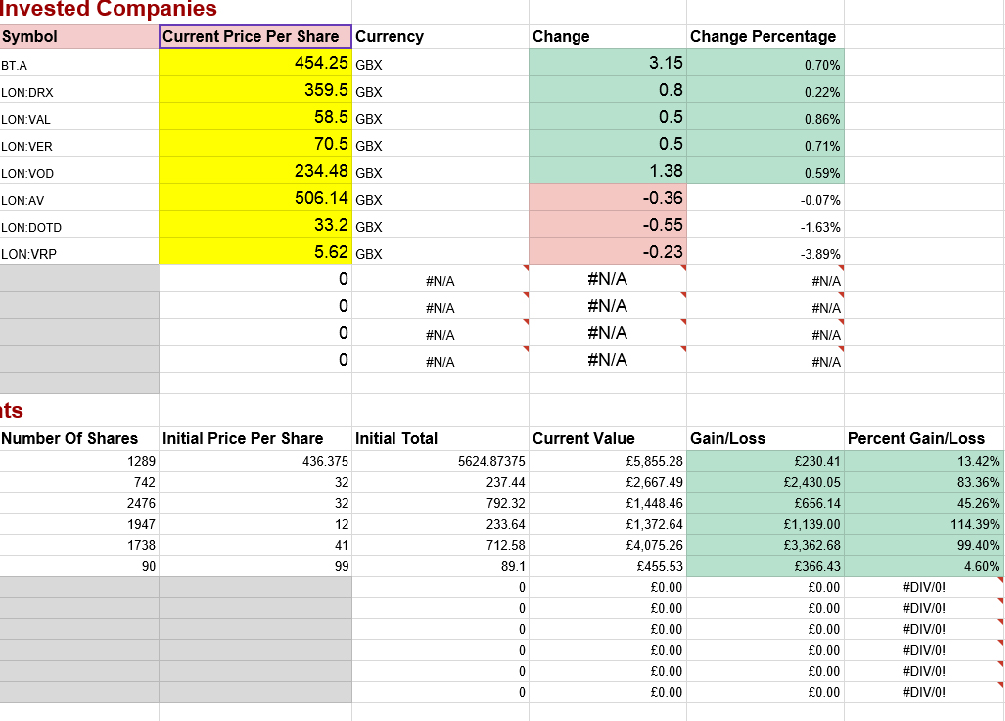Select the green £3,362.68 Gain/Loss cell
Viewport: 1005px width, 721px height.
[x=765, y=545]
